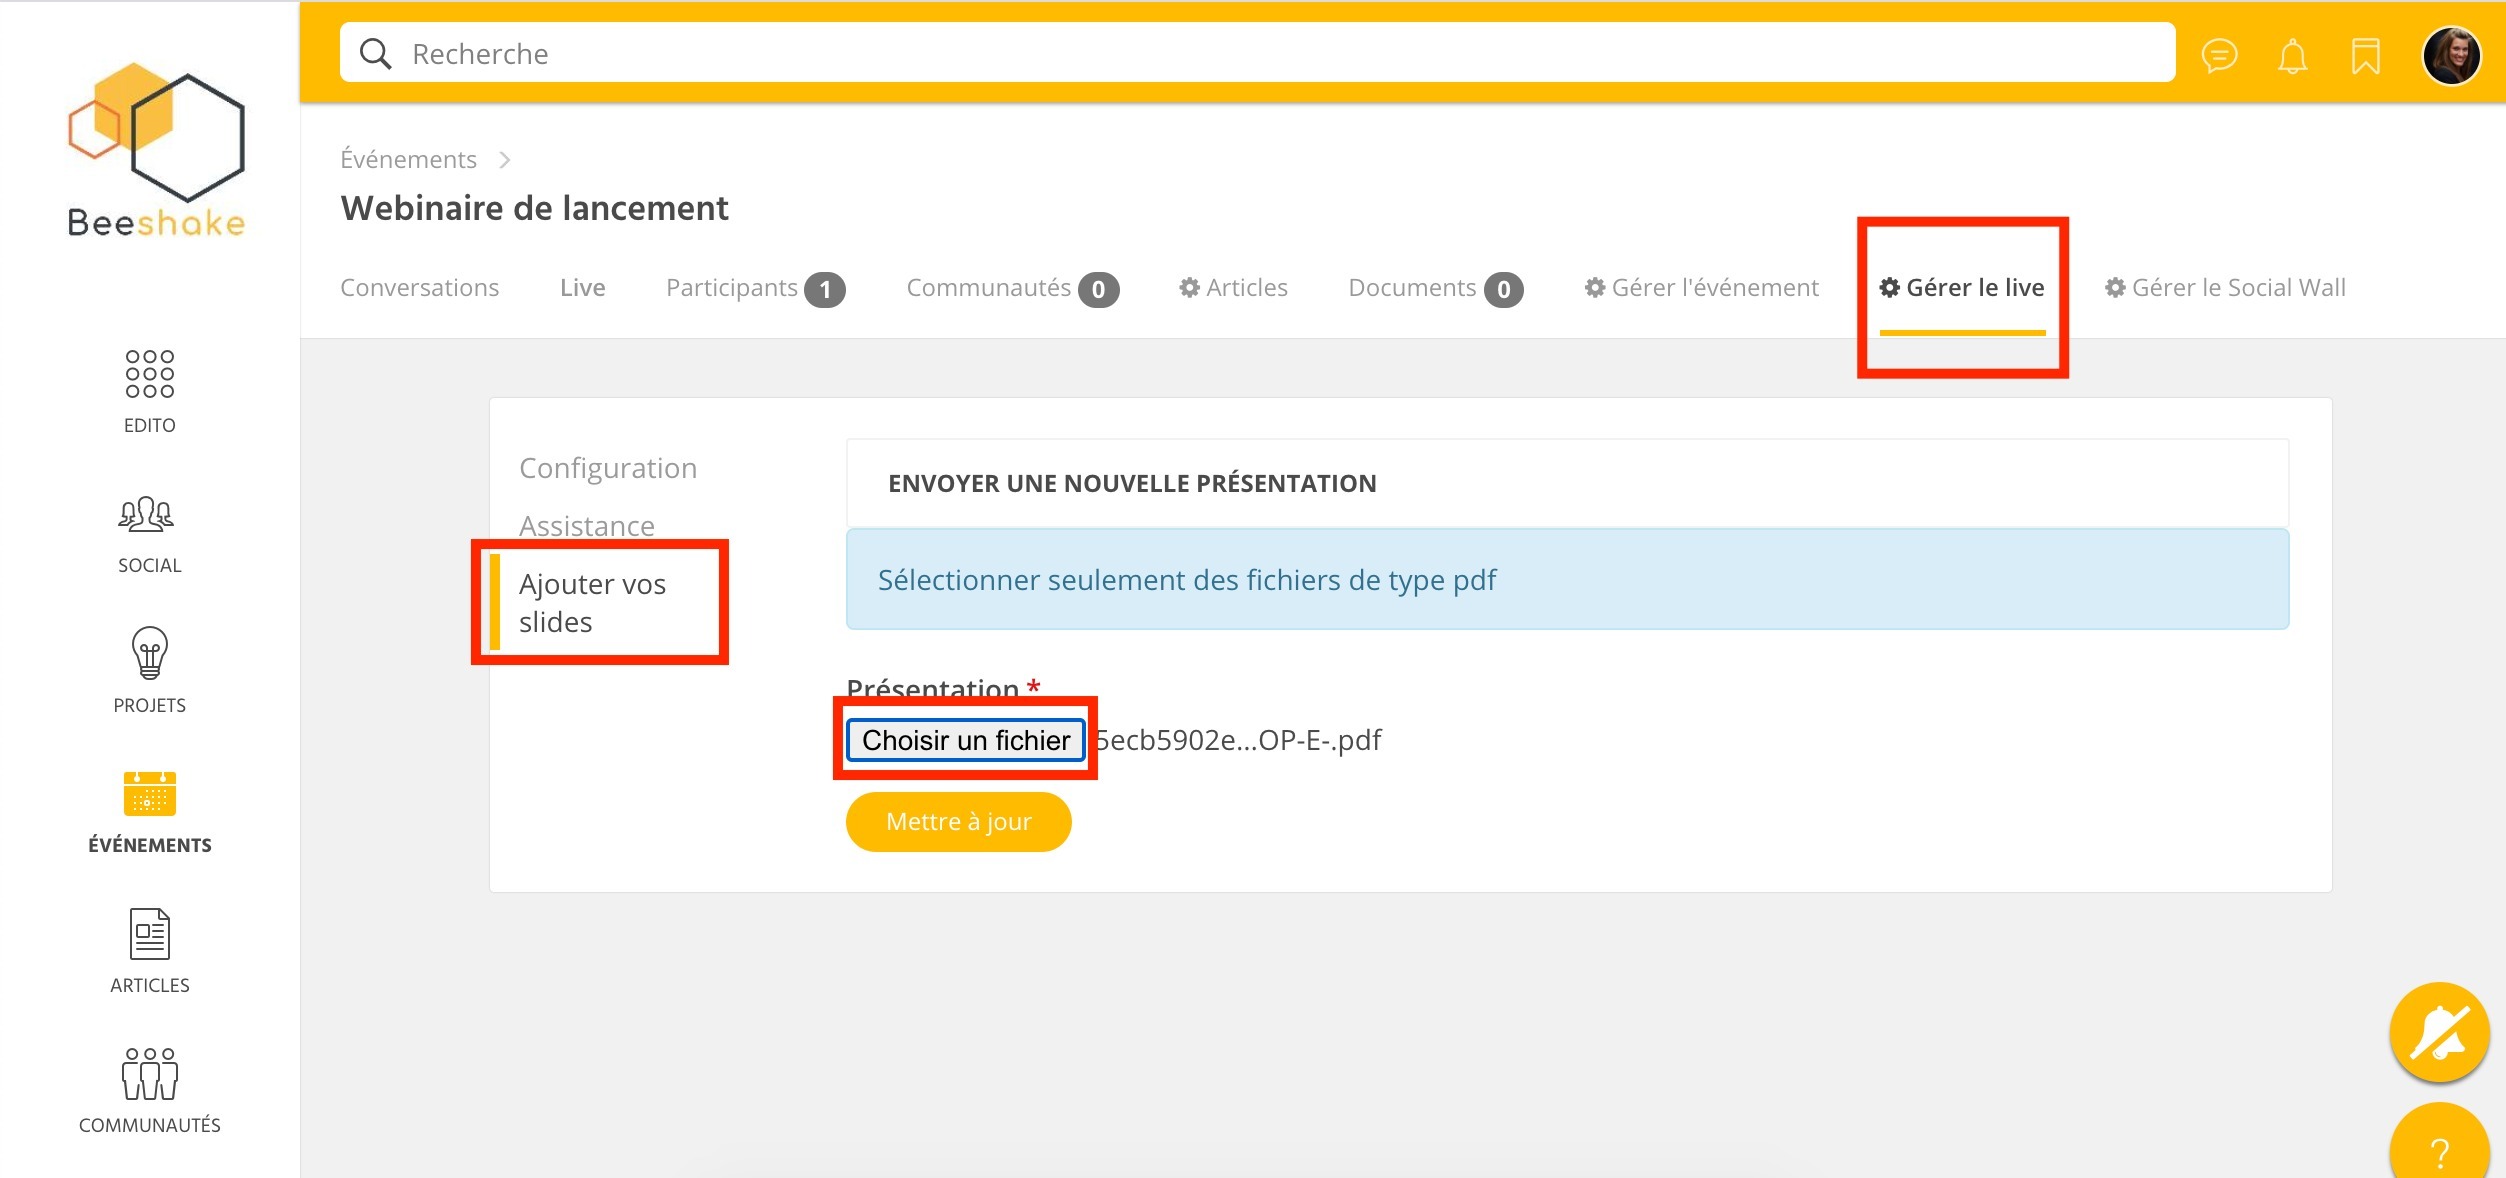Viewport: 2506px width, 1178px height.
Task: Open the chat messages icon
Action: (x=2219, y=55)
